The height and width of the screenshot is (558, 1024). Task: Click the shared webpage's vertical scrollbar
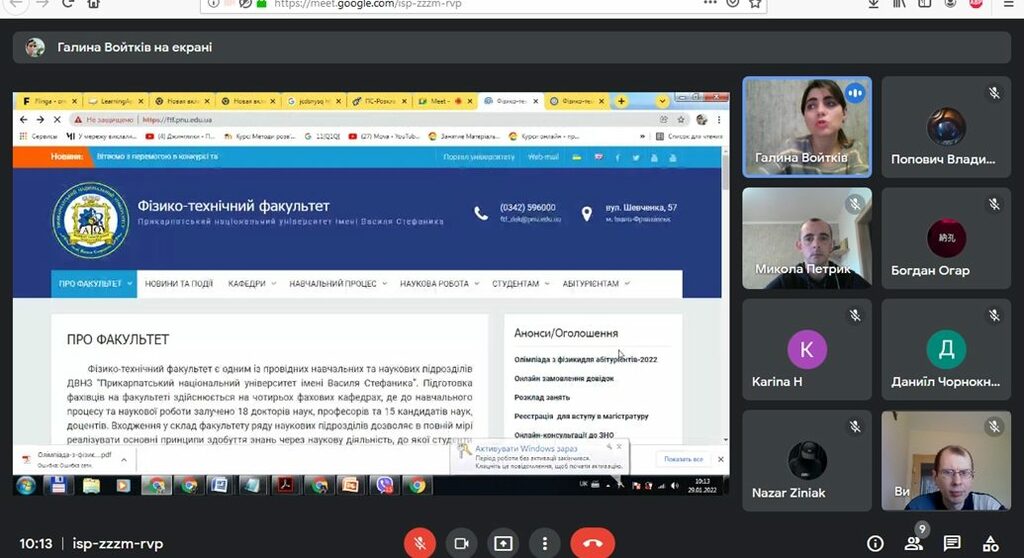pos(726,300)
